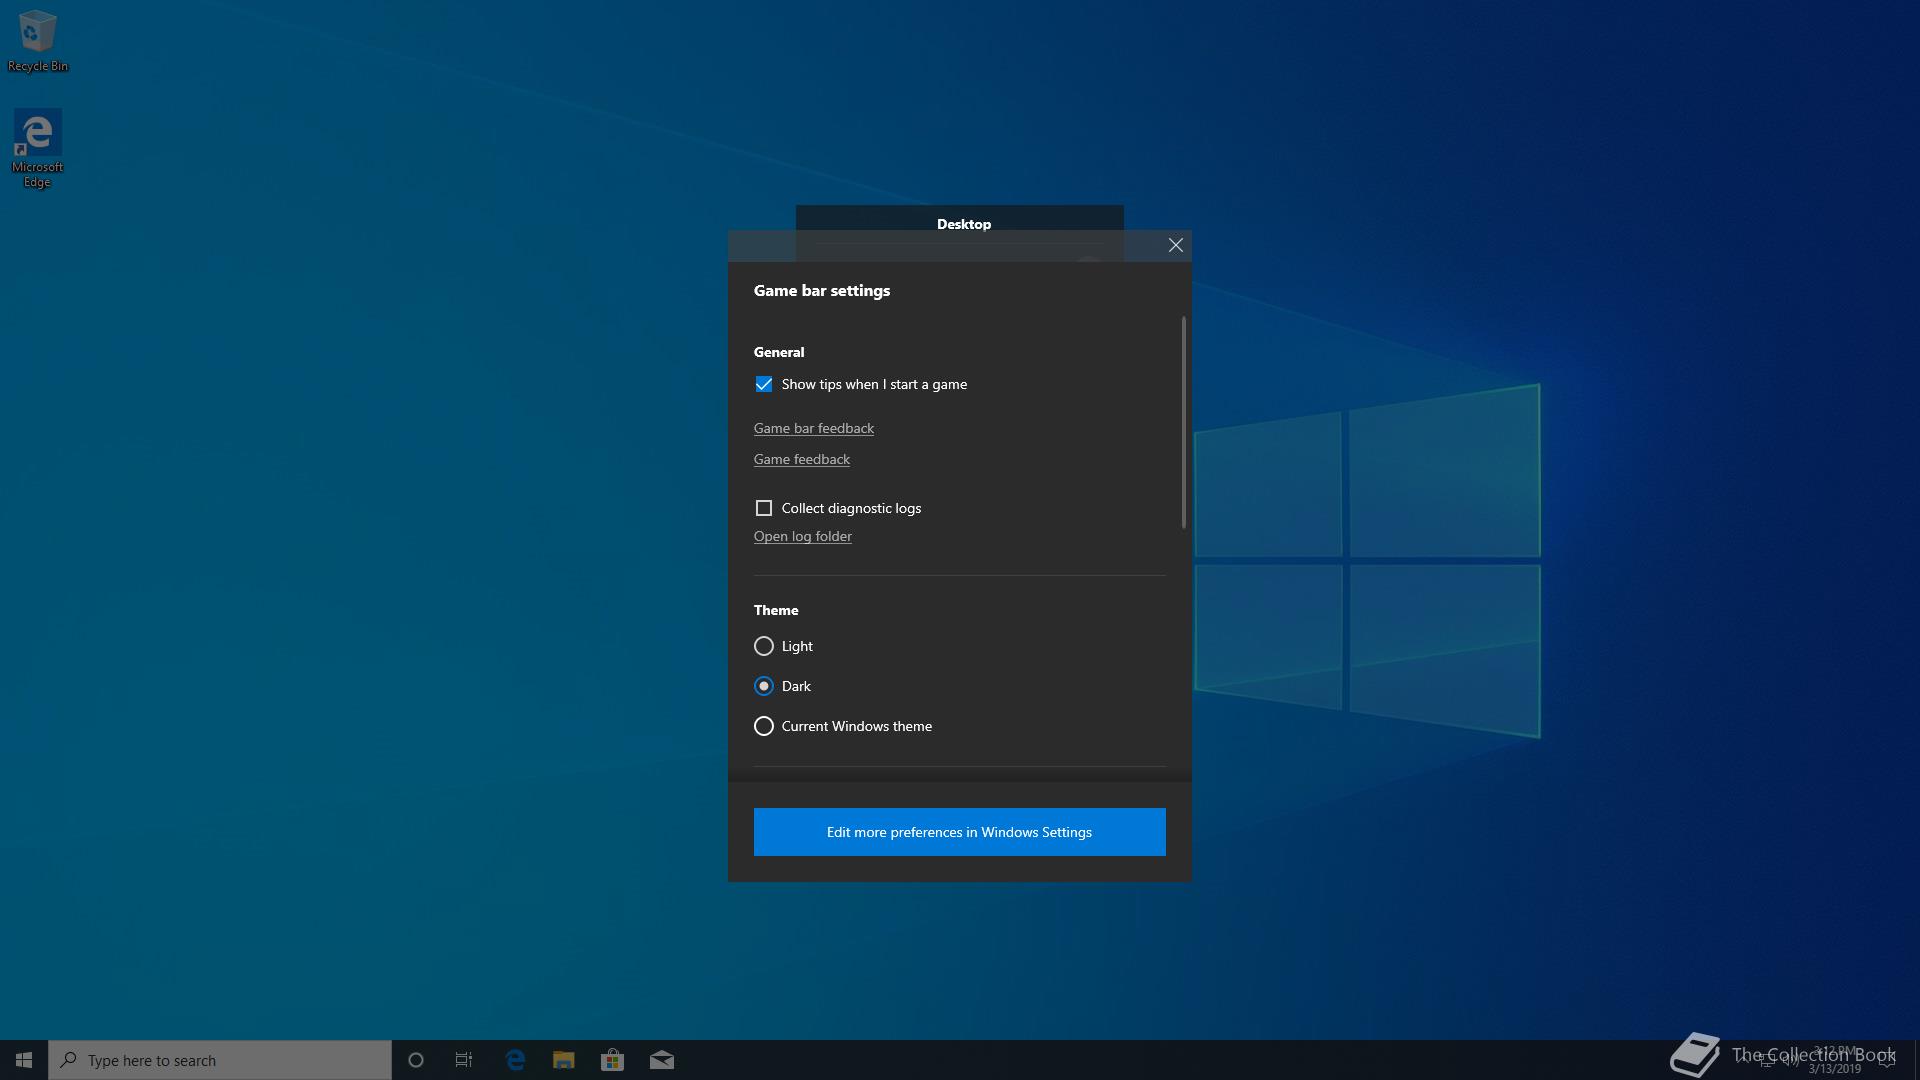Open Task View from the taskbar
Viewport: 1920px width, 1080px height.
coord(464,1060)
